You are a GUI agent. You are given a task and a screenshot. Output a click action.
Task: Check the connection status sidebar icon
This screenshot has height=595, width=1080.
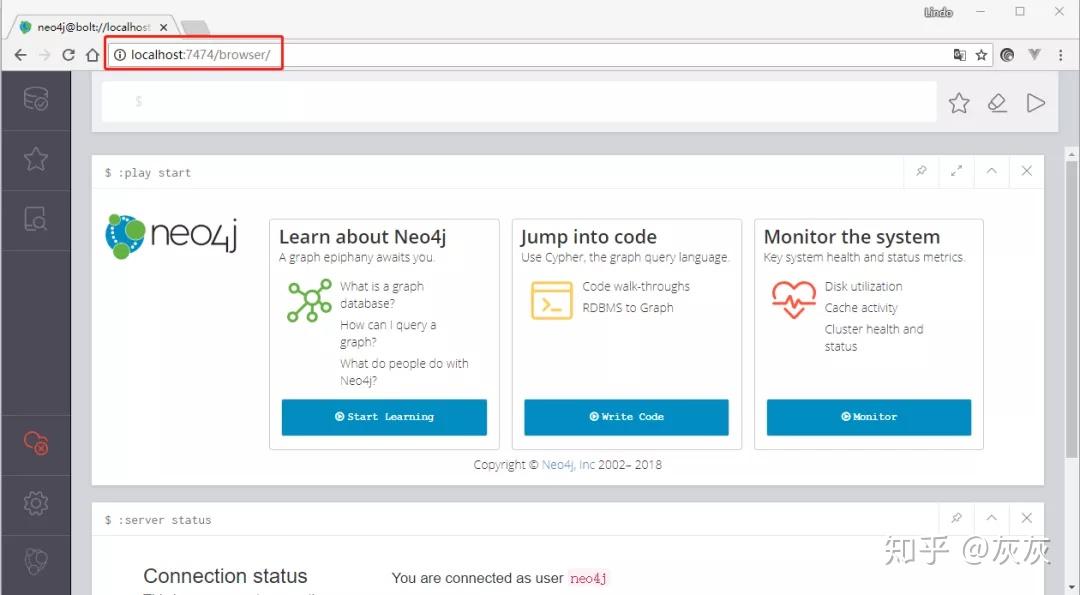point(35,443)
